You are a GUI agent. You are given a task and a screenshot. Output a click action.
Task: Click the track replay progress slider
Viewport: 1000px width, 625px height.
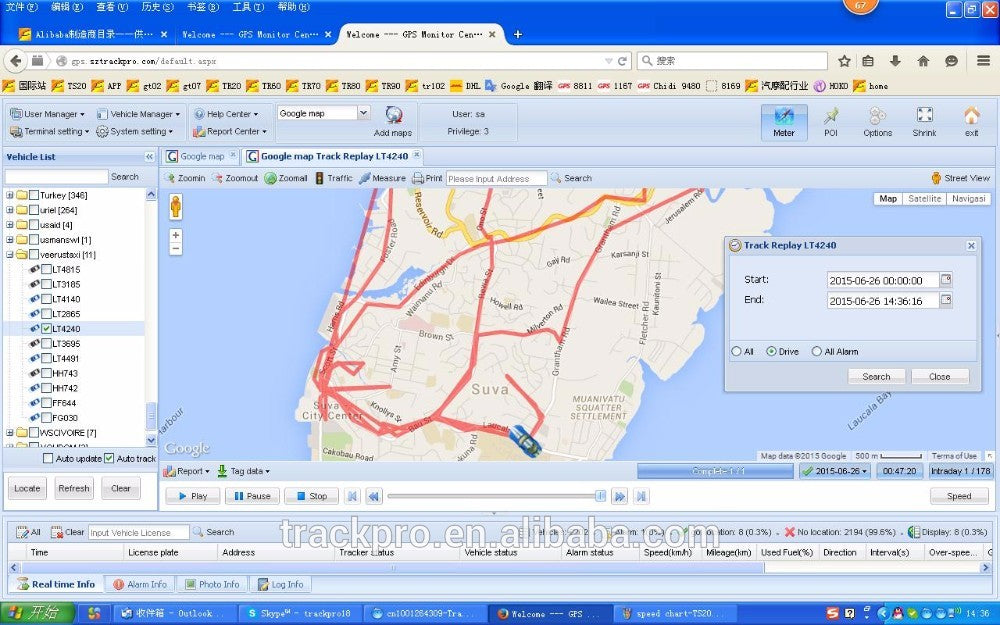pyautogui.click(x=494, y=496)
